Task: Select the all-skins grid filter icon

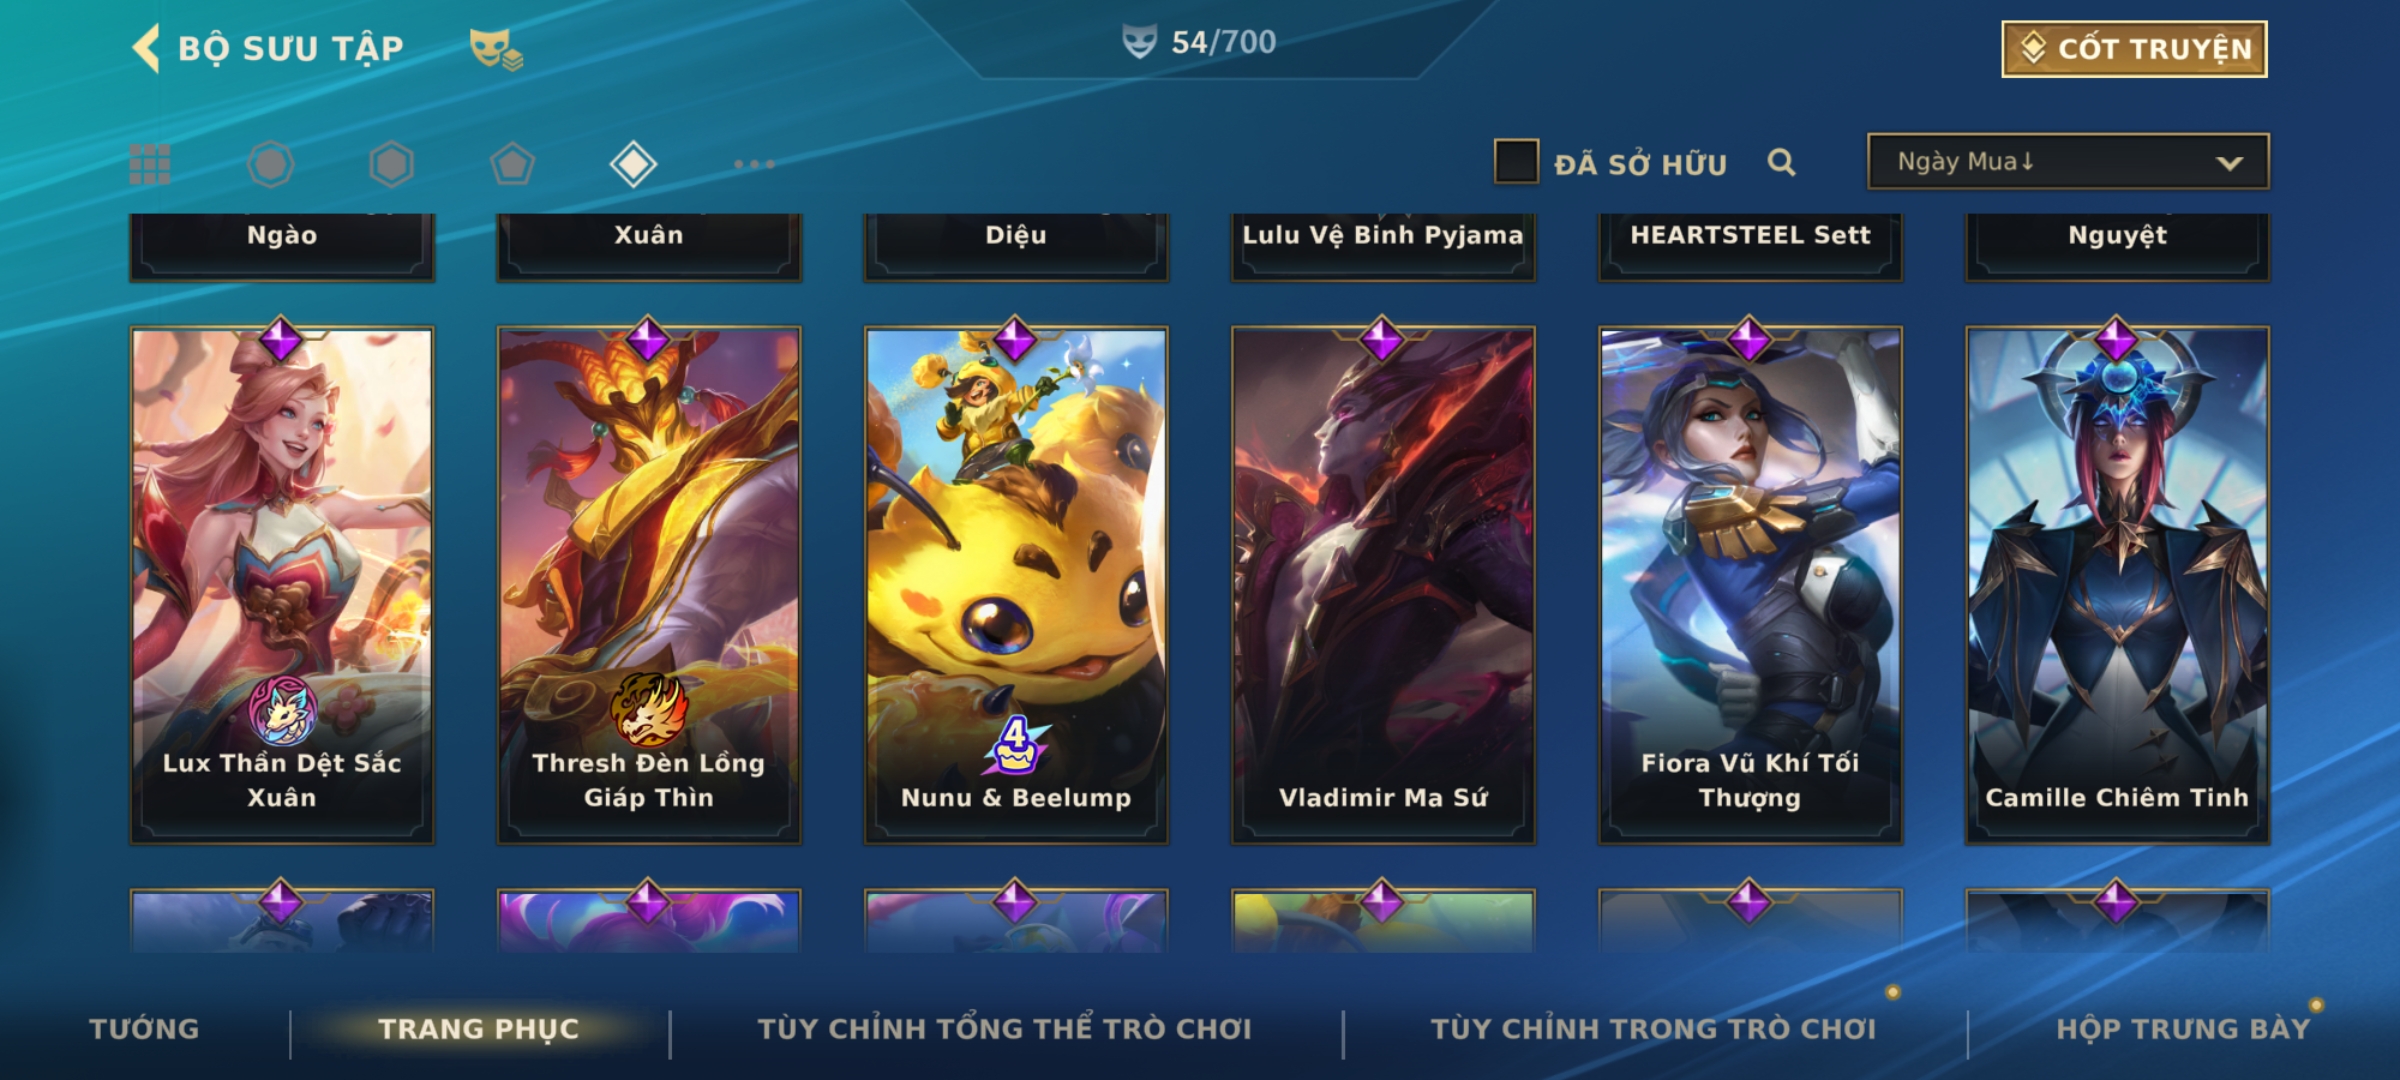Action: pos(150,164)
